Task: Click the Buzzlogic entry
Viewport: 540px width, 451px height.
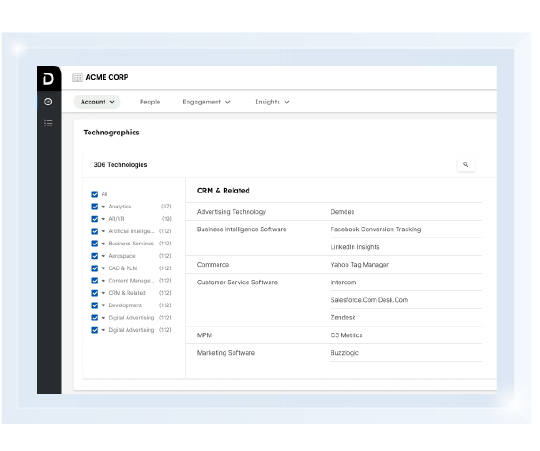Action: point(344,353)
